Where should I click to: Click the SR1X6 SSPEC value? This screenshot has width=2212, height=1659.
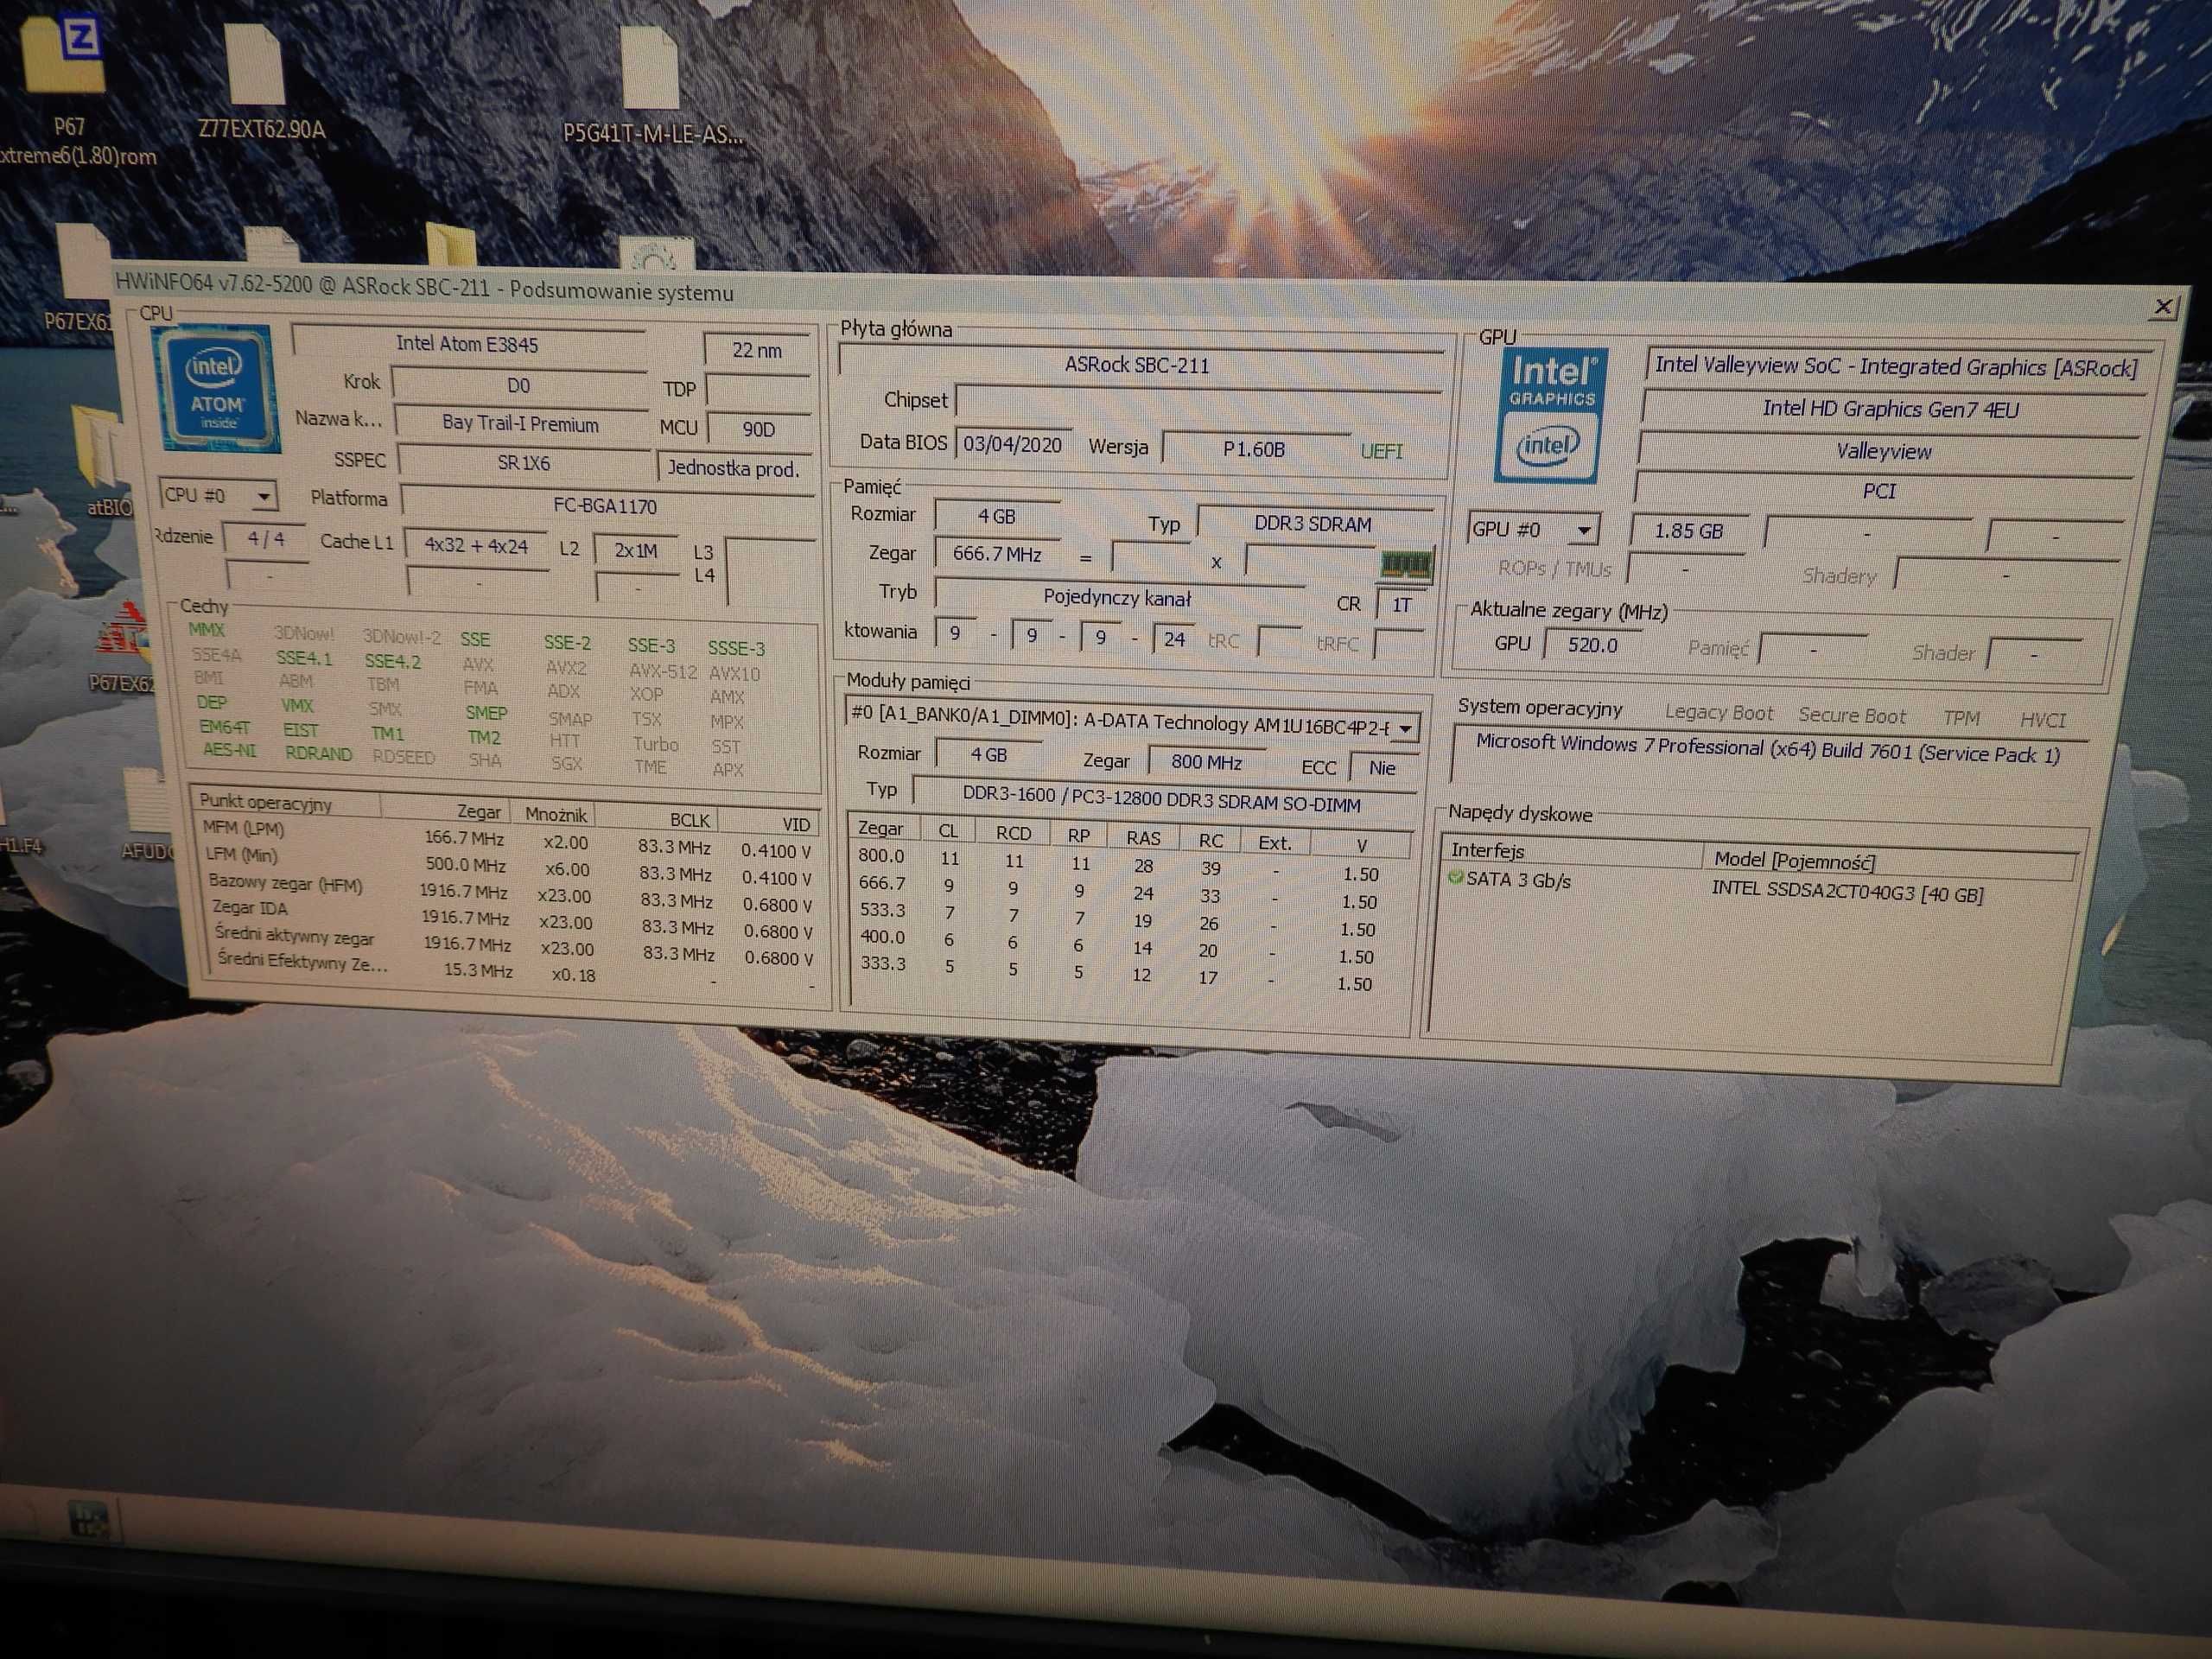coord(523,463)
